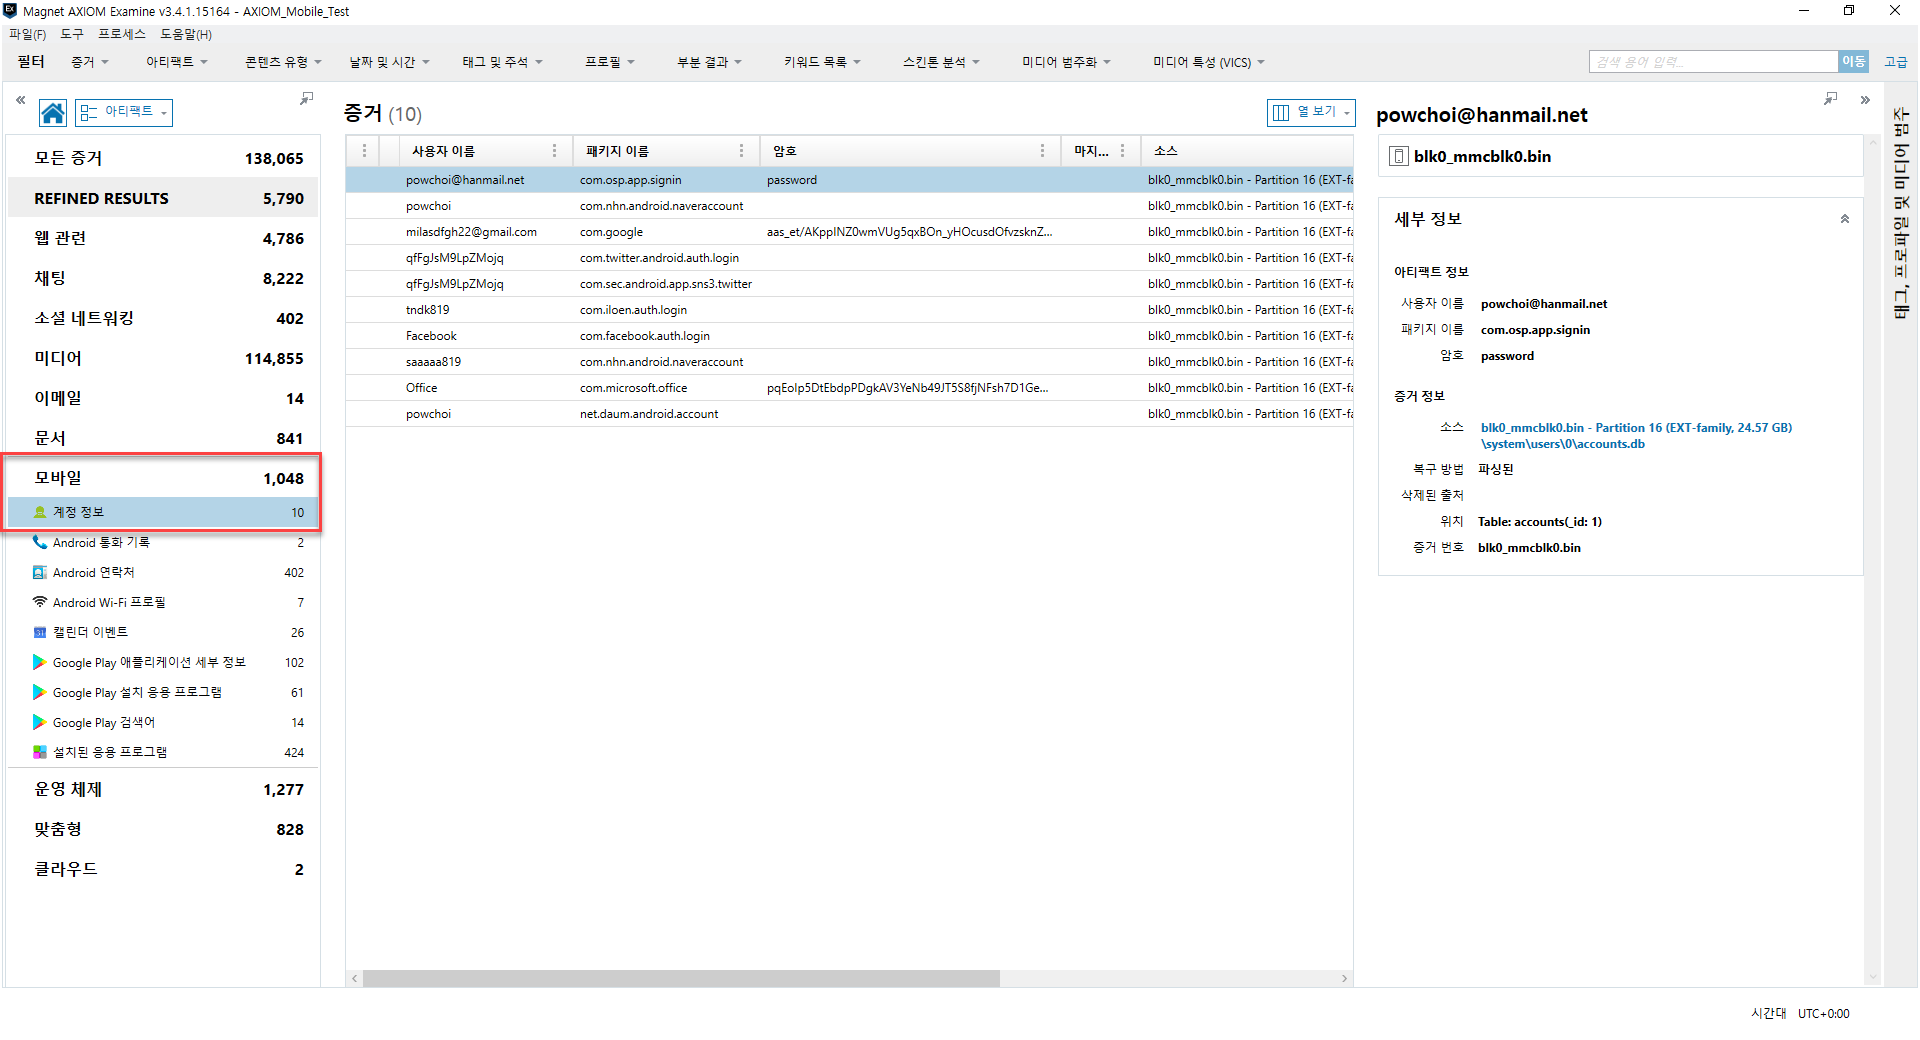The image size is (1920, 1040).
Task: Select 모든 증거 category
Action: point(163,158)
